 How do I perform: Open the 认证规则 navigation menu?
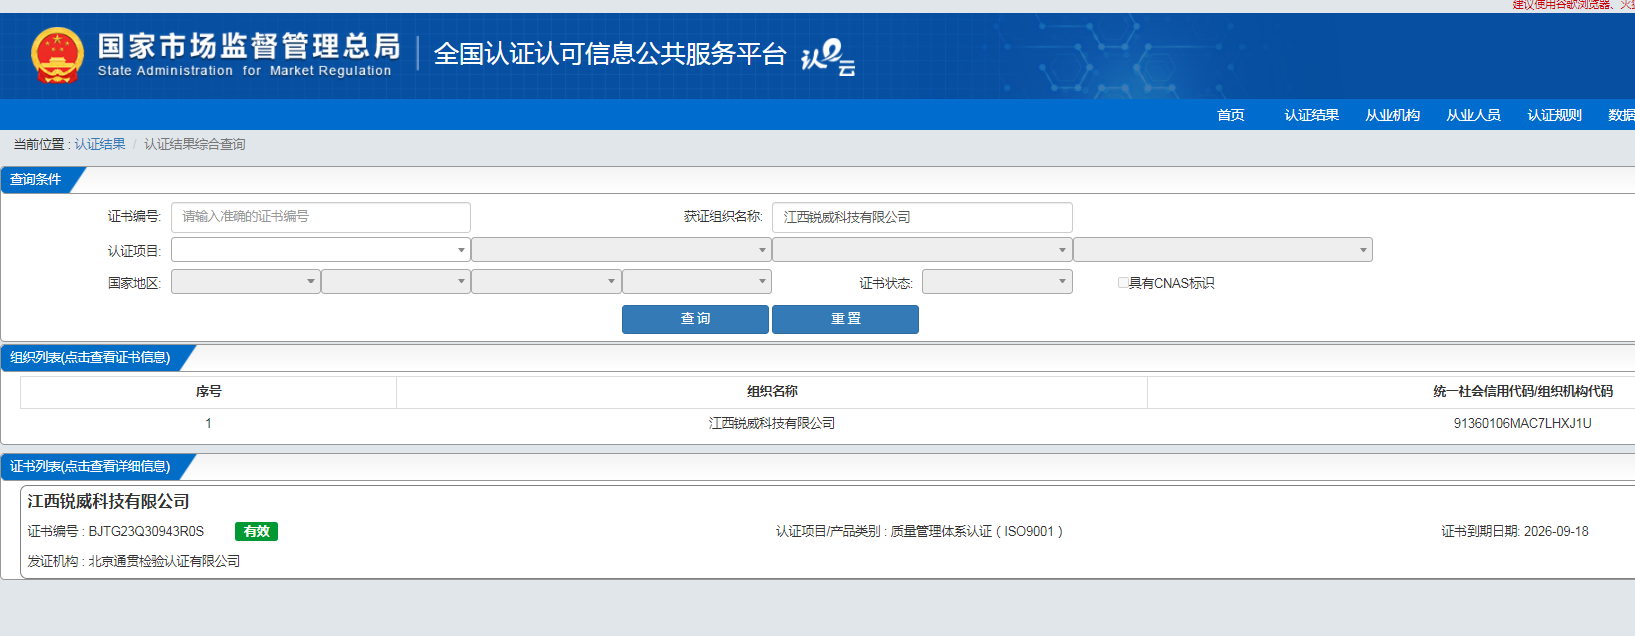tap(1555, 115)
